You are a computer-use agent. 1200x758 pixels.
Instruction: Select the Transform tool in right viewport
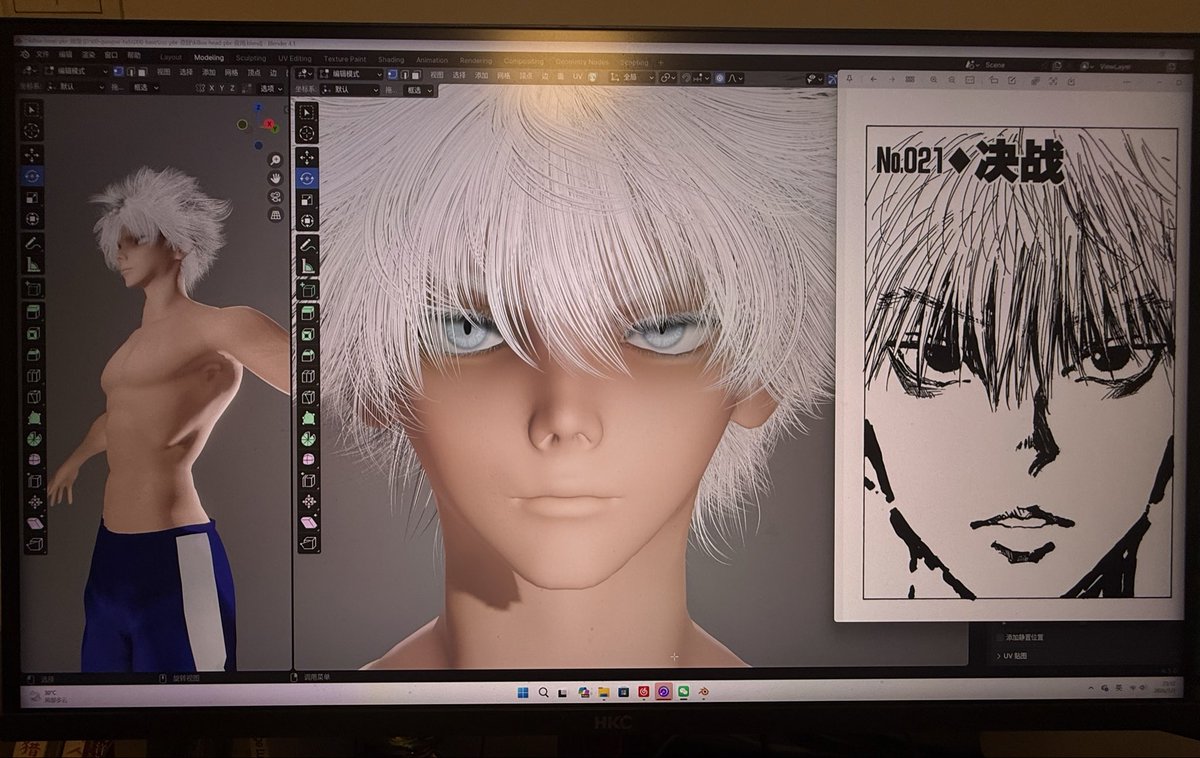pos(308,220)
